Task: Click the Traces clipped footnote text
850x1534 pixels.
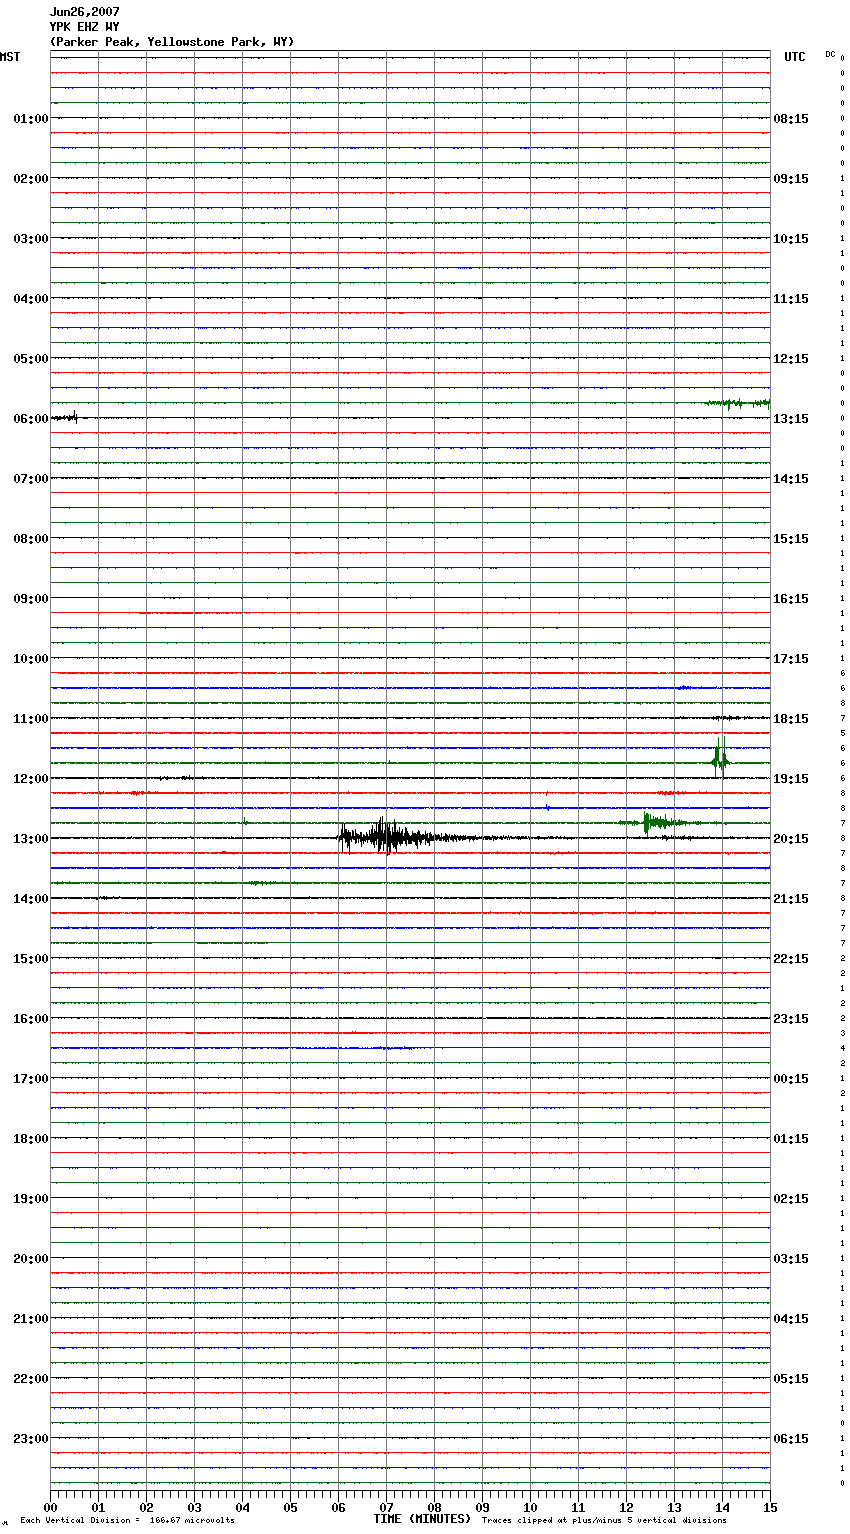Action: coord(604,1521)
